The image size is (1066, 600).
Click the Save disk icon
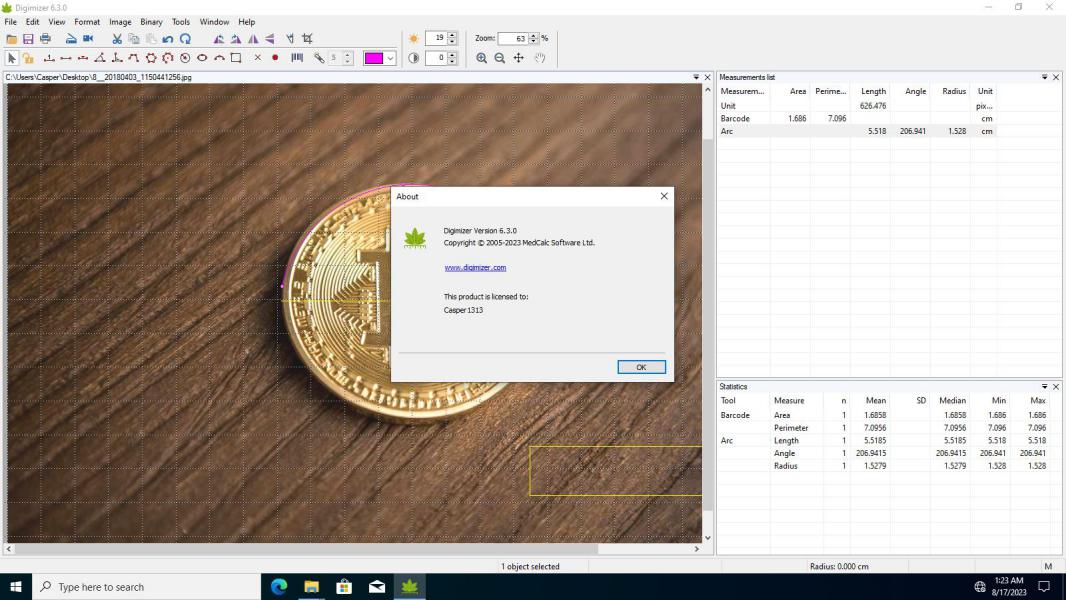coord(28,39)
